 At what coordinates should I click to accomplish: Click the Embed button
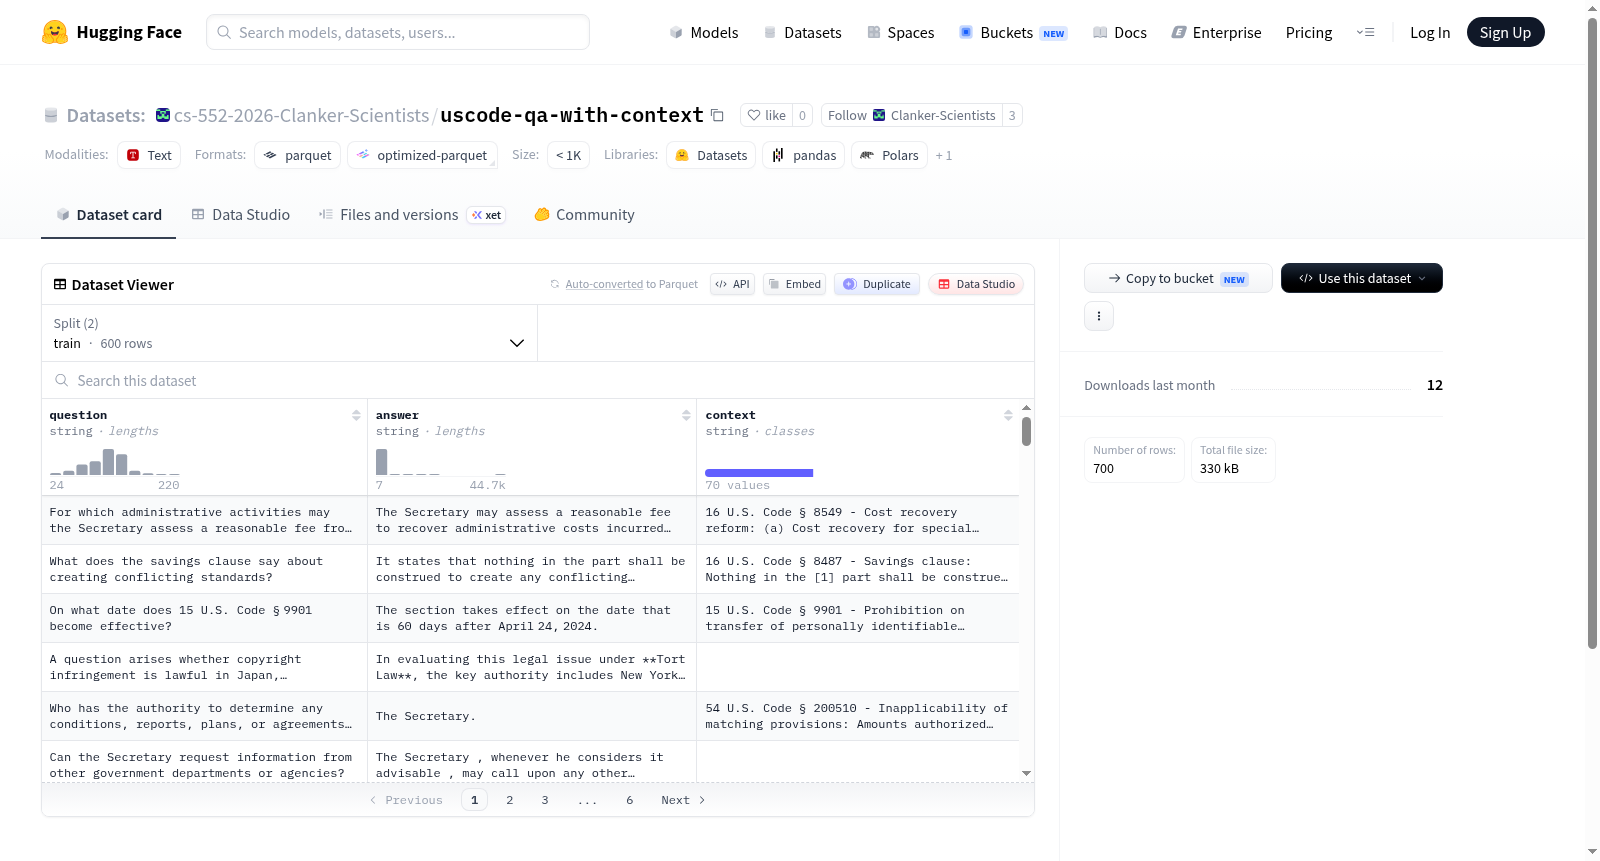[x=795, y=284]
